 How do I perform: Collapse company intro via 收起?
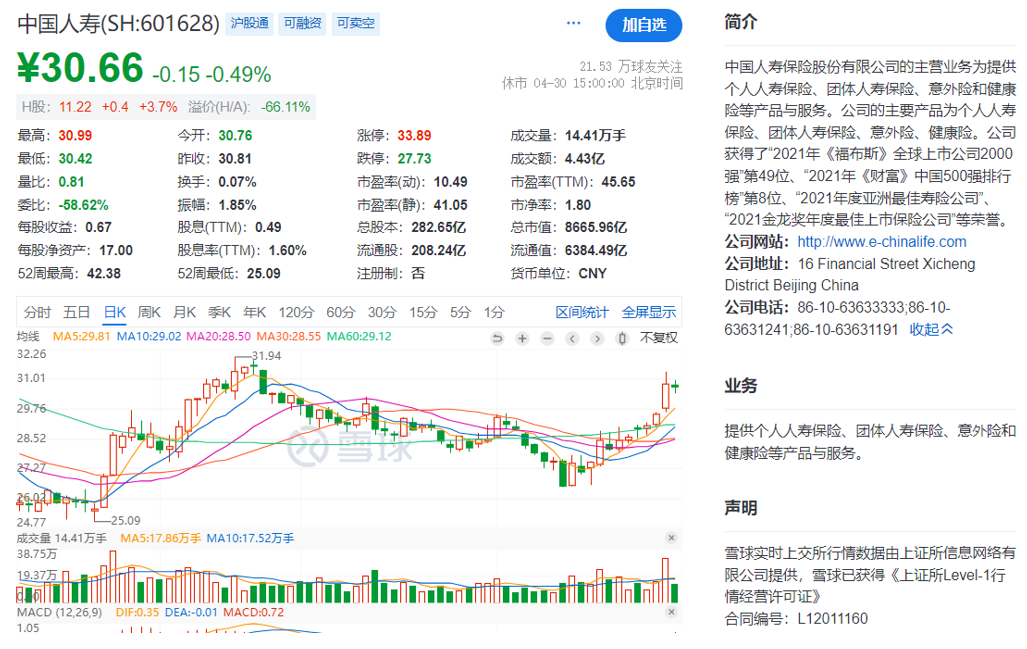(x=931, y=329)
